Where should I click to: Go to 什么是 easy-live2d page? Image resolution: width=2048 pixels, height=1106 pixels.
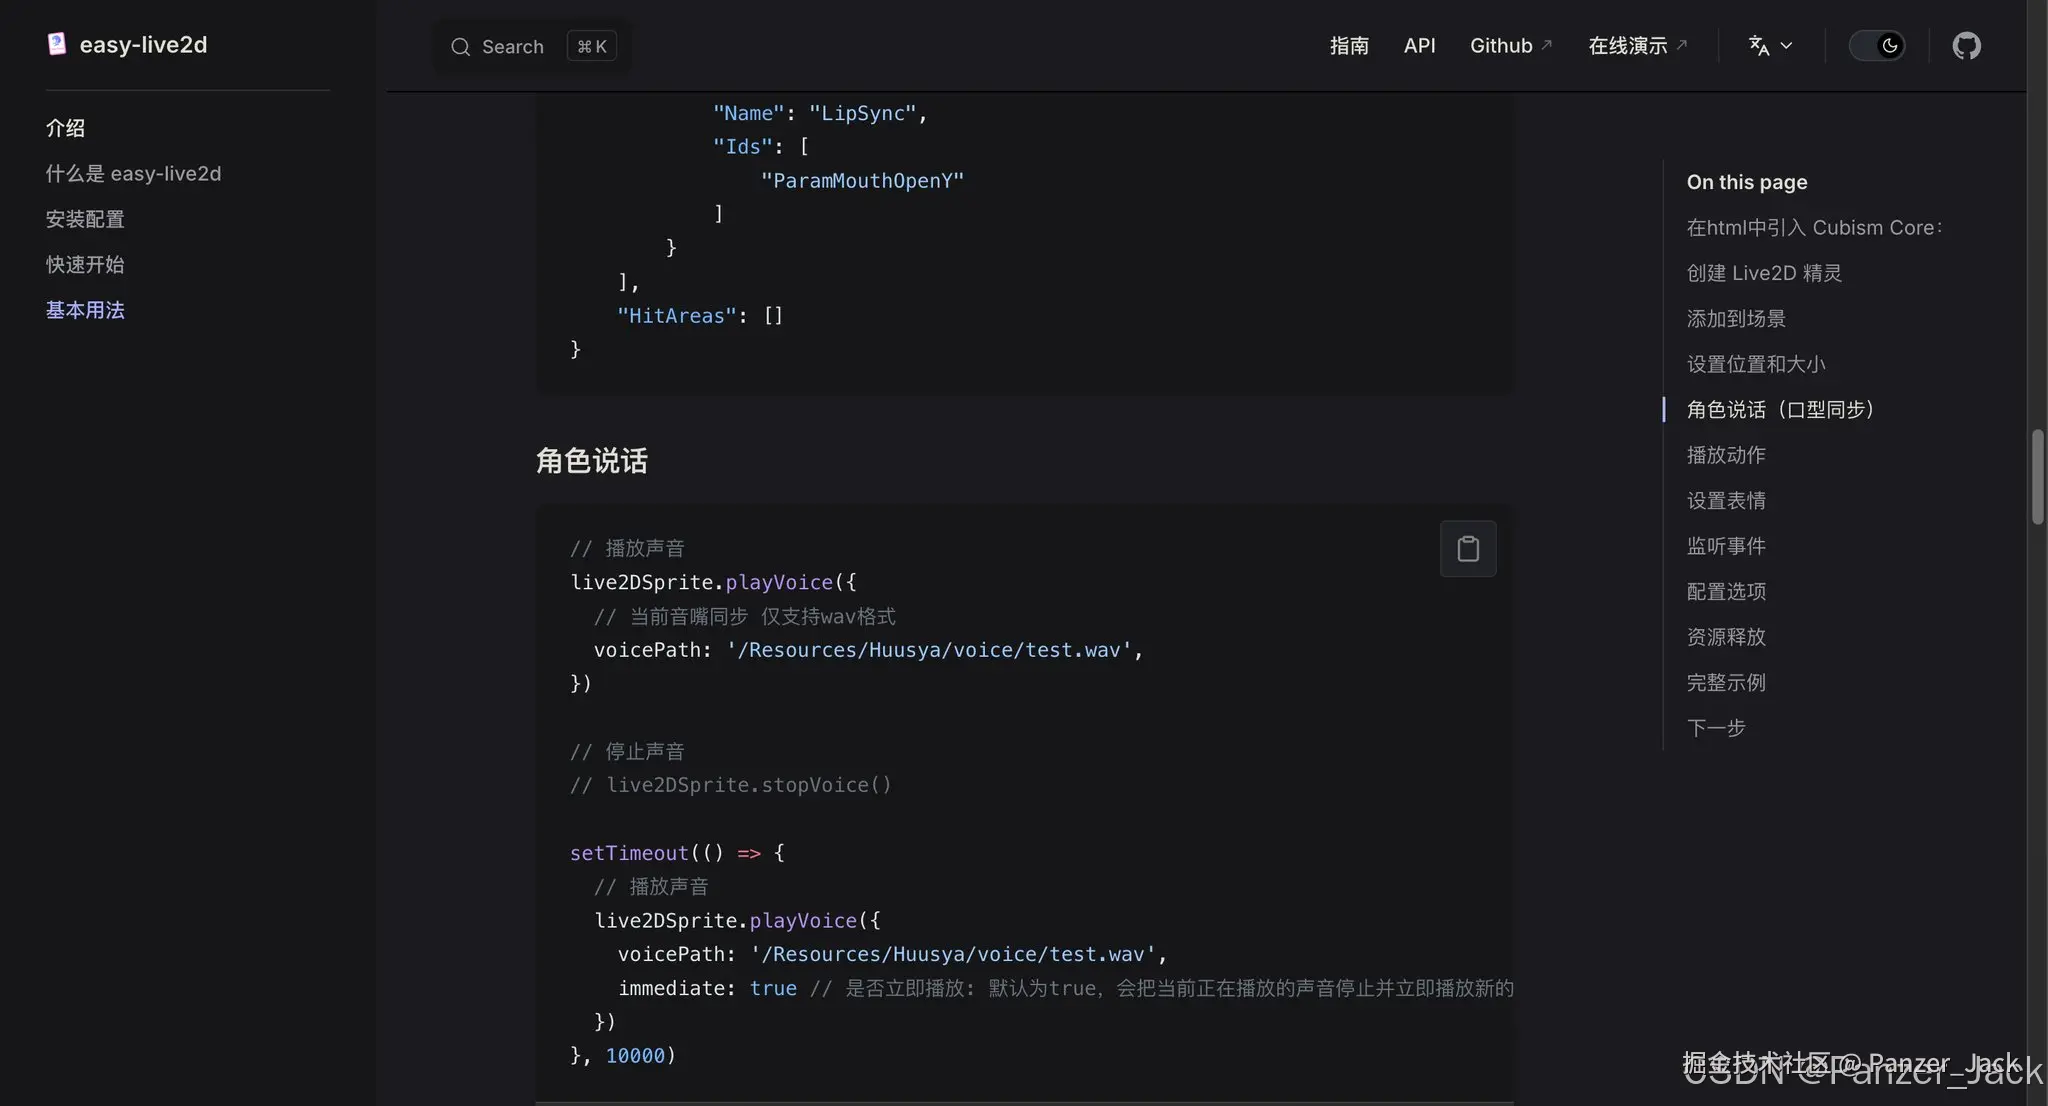point(133,174)
